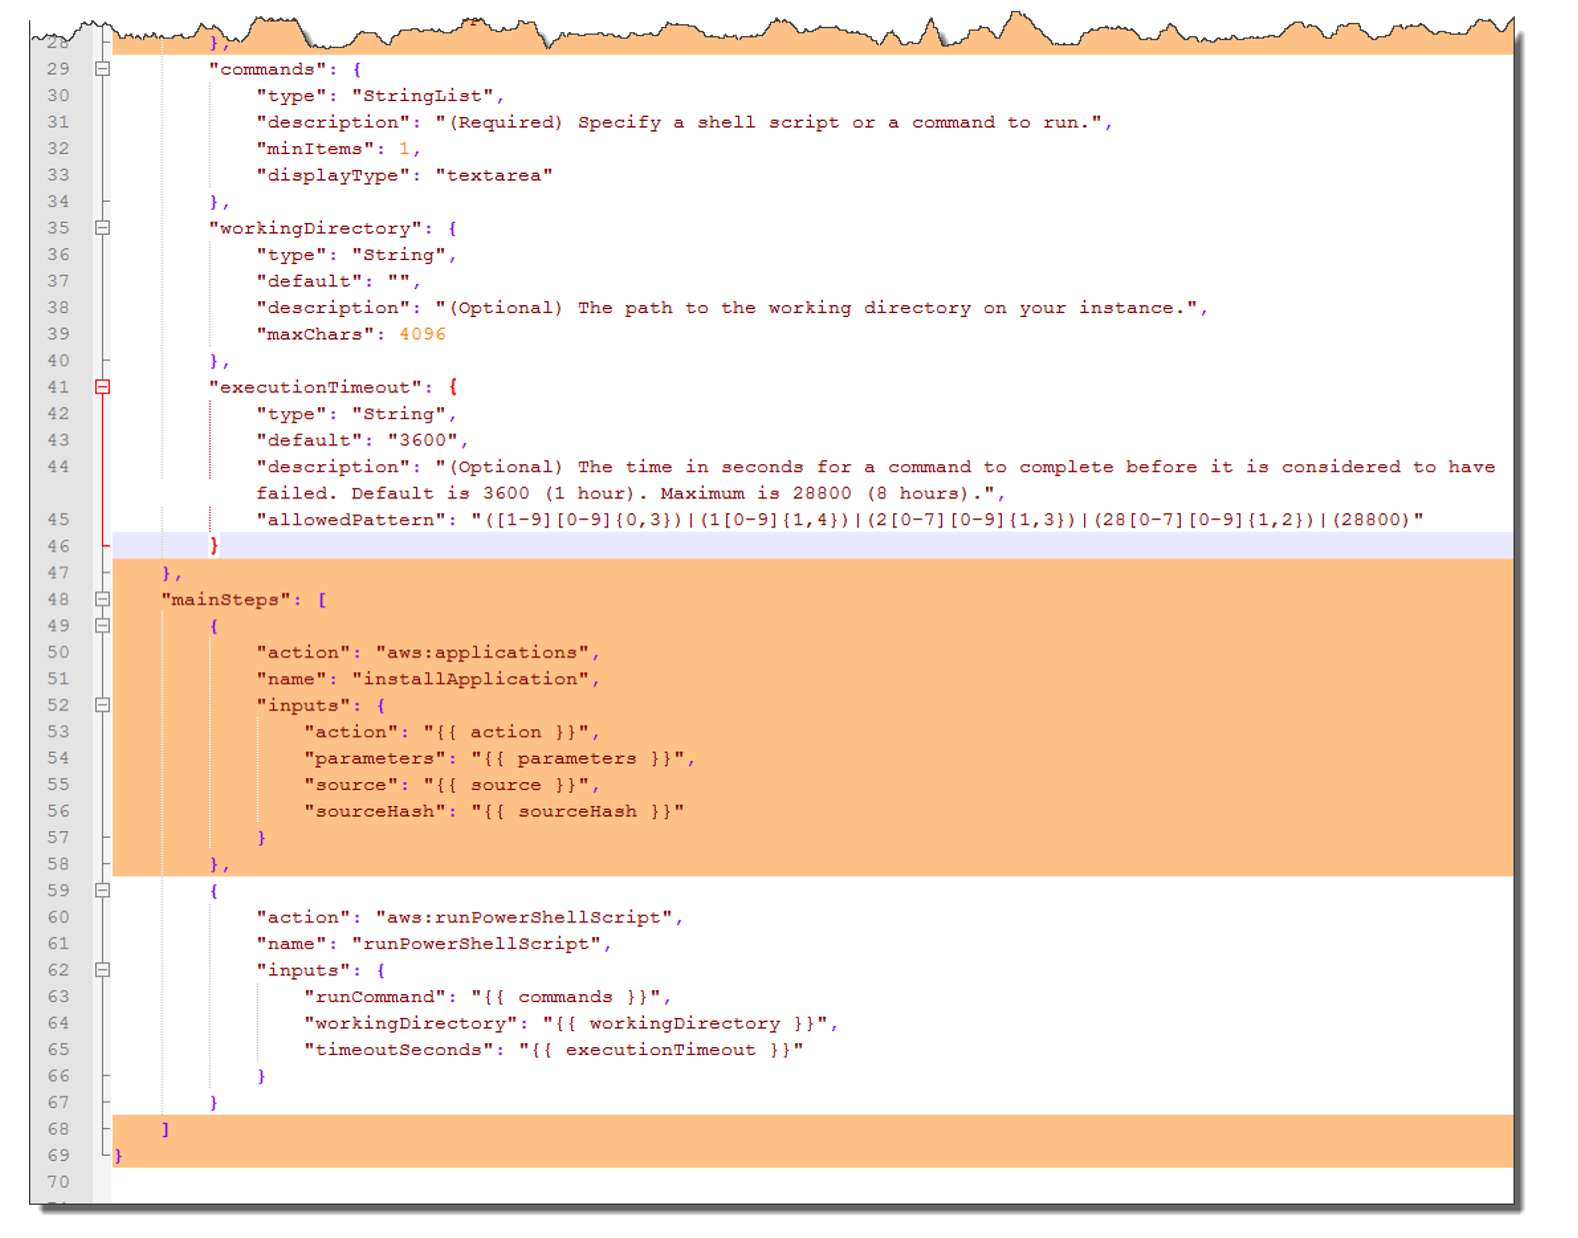Collapse the step object fold on line 59
The image size is (1578, 1238).
[102, 890]
